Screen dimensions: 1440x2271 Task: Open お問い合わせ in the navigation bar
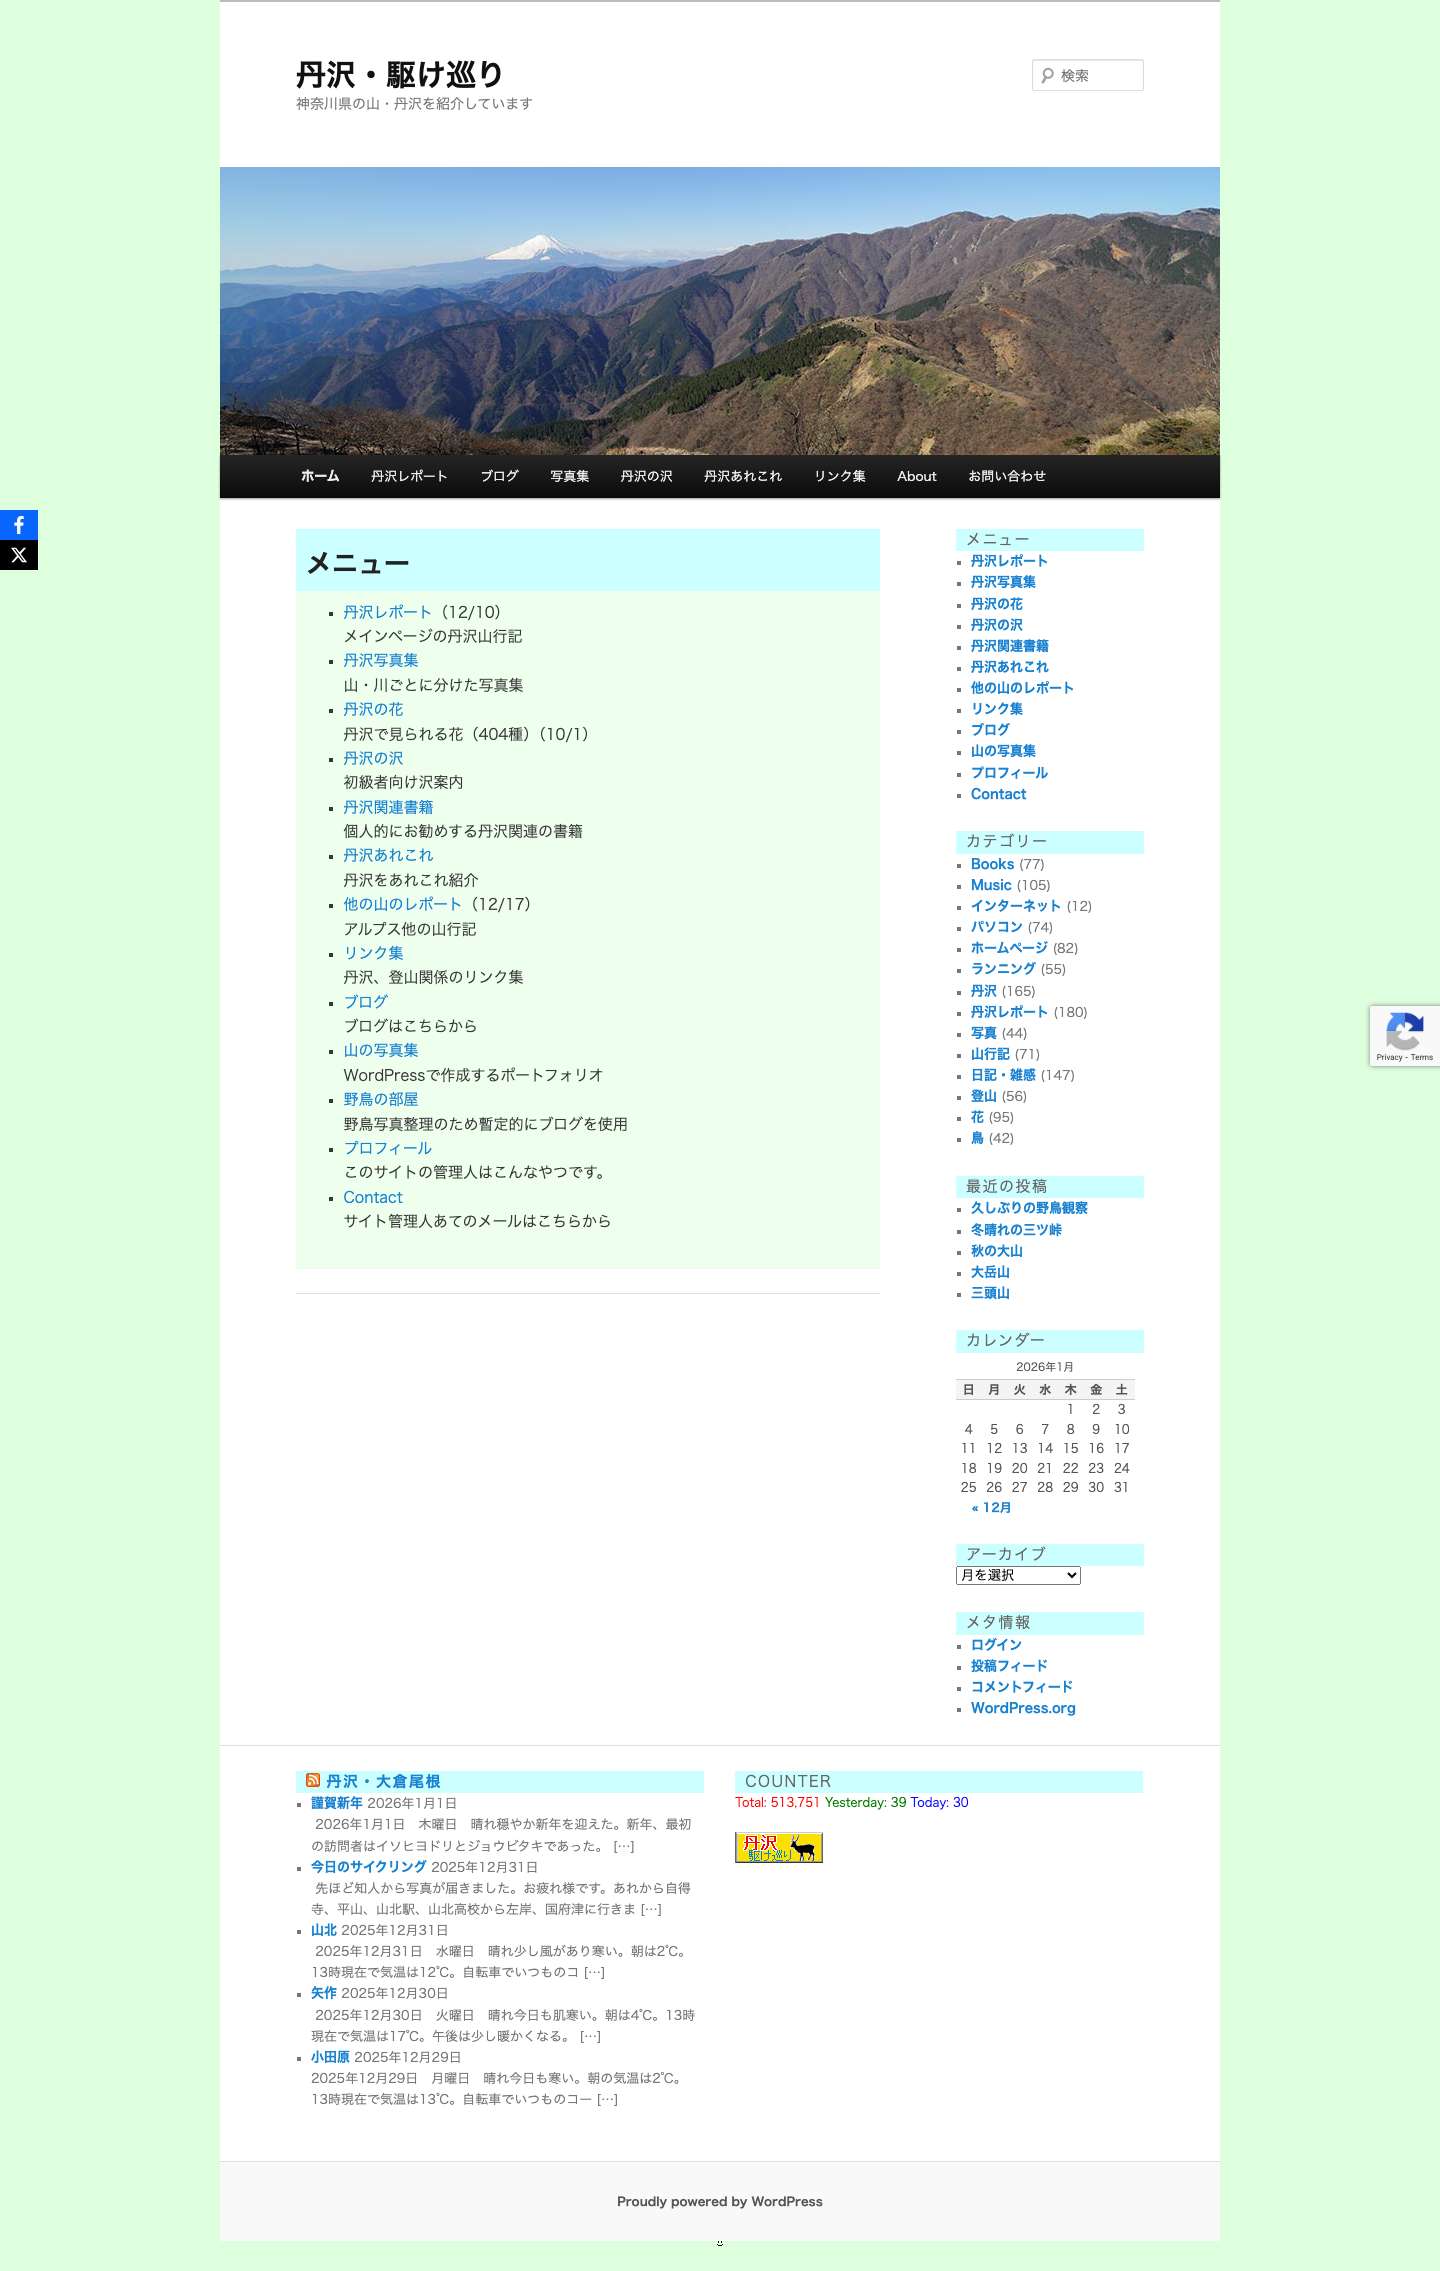pos(1007,476)
